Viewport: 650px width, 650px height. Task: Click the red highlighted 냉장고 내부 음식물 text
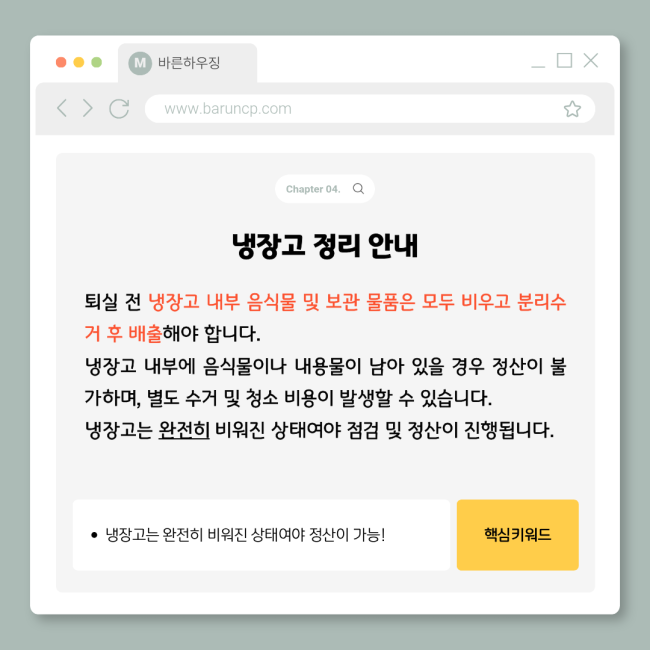click(x=222, y=301)
